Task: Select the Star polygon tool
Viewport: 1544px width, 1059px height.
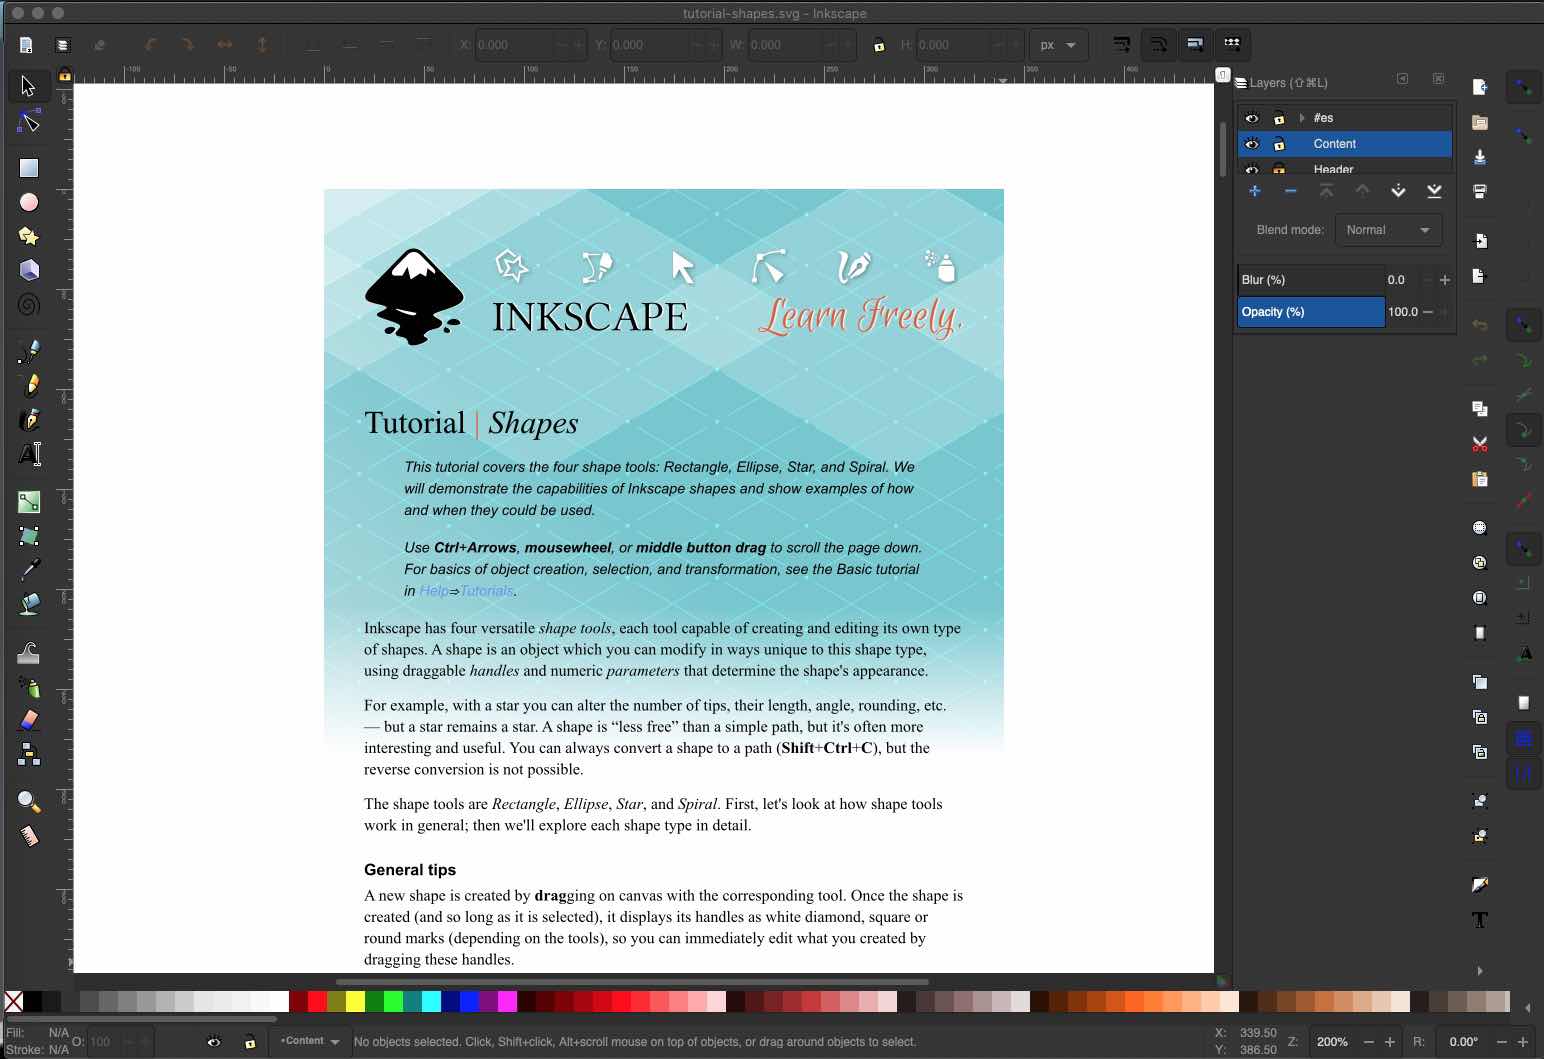Action: (x=28, y=236)
